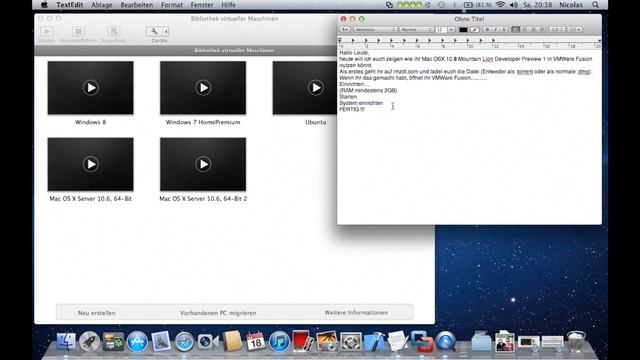Toggle italic formatting in TextEdit toolbar
Screen dimensions: 640x360
point(496,29)
